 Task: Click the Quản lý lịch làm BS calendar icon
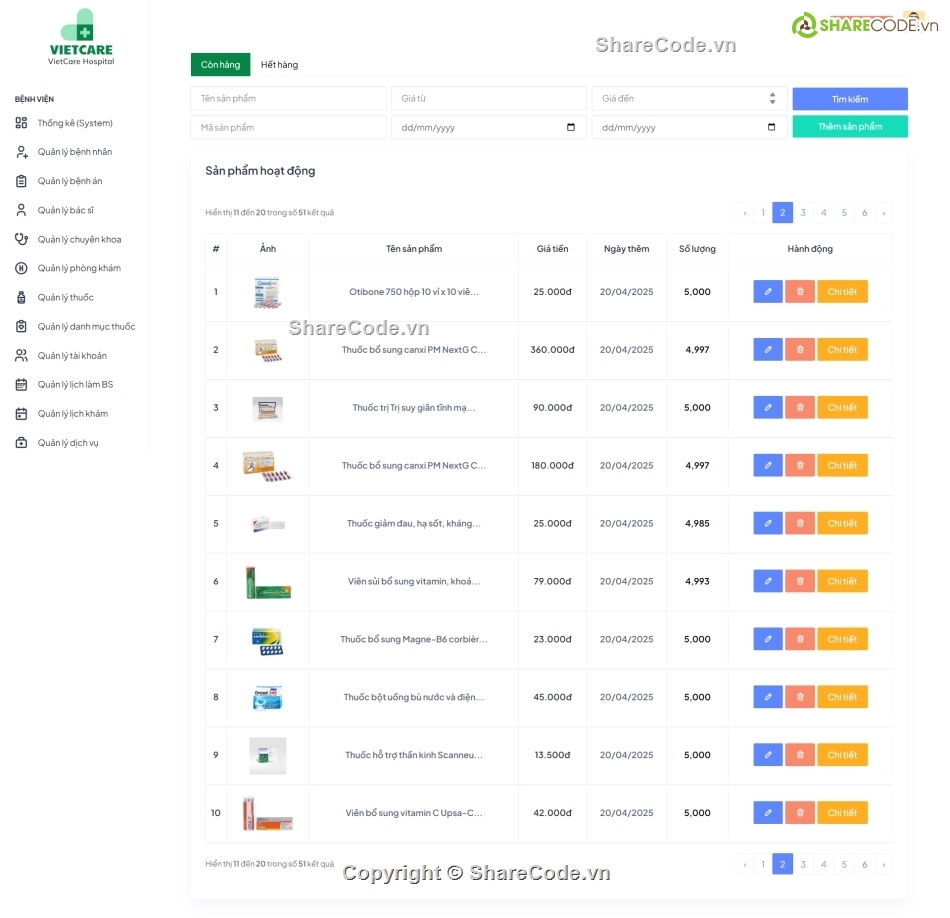[21, 385]
